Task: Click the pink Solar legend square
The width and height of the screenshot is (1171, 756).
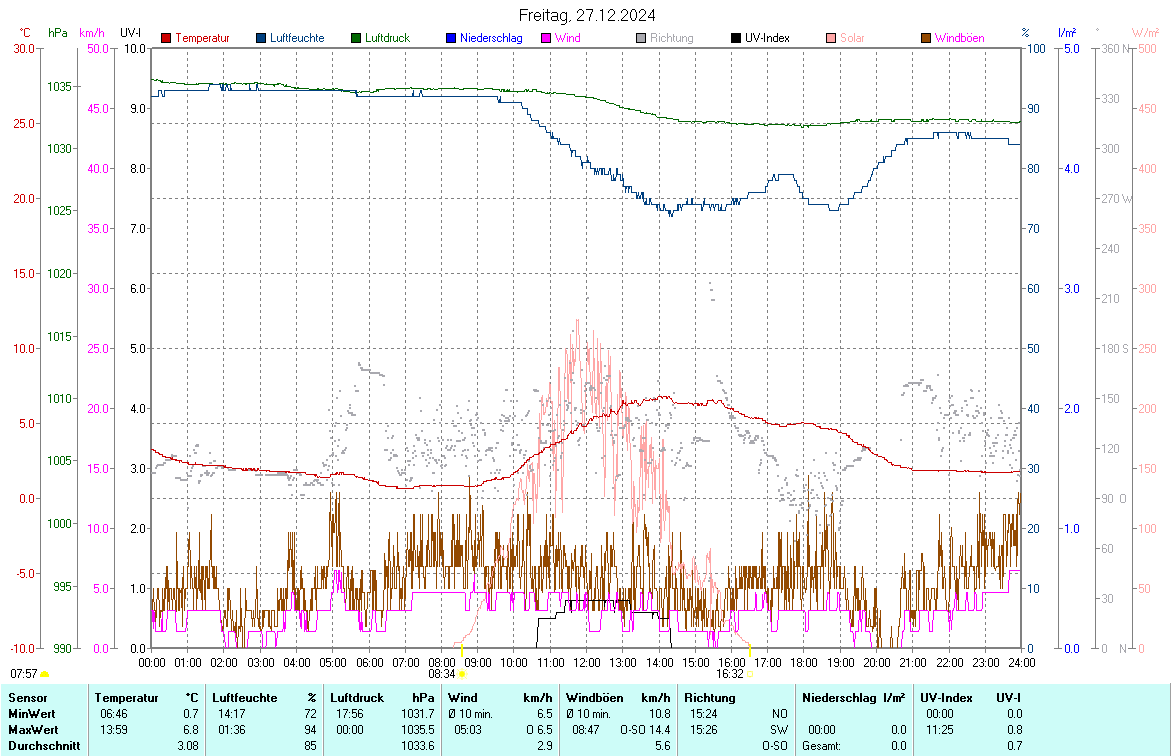Action: click(x=831, y=39)
